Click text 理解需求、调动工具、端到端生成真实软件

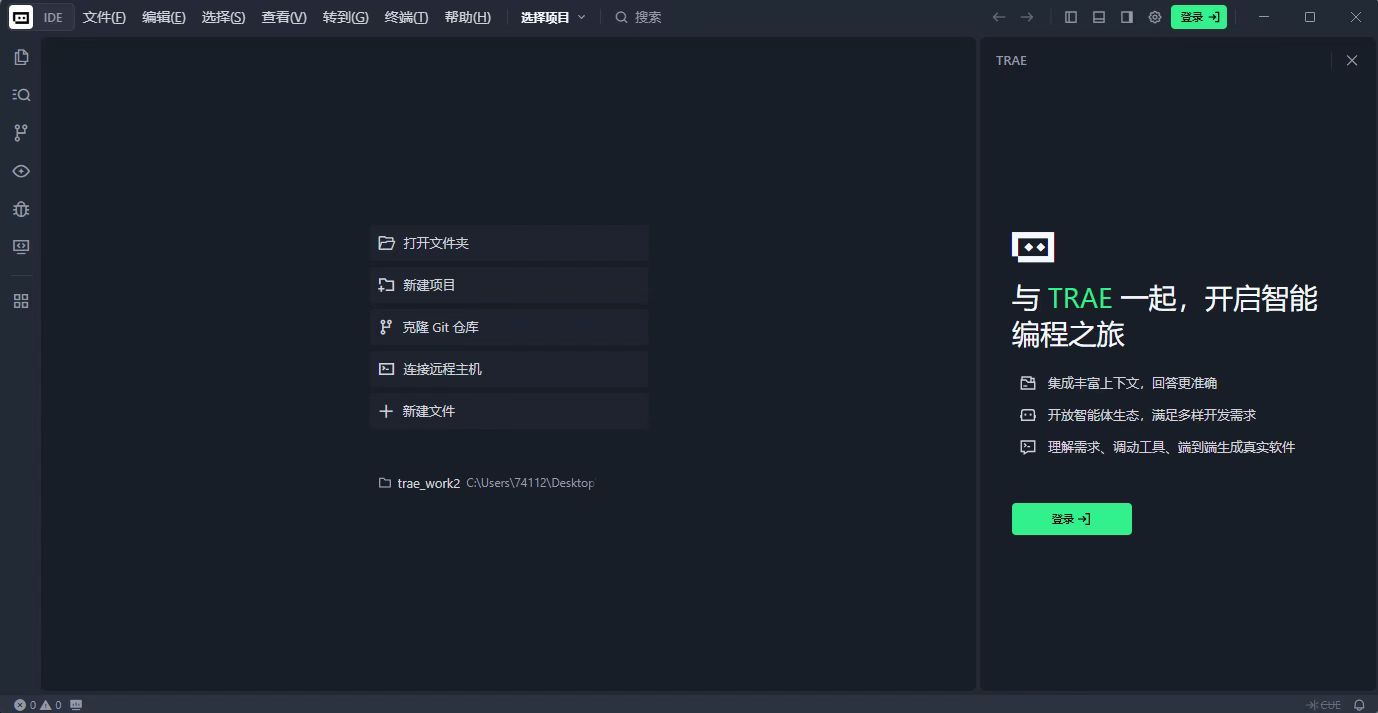point(1171,447)
